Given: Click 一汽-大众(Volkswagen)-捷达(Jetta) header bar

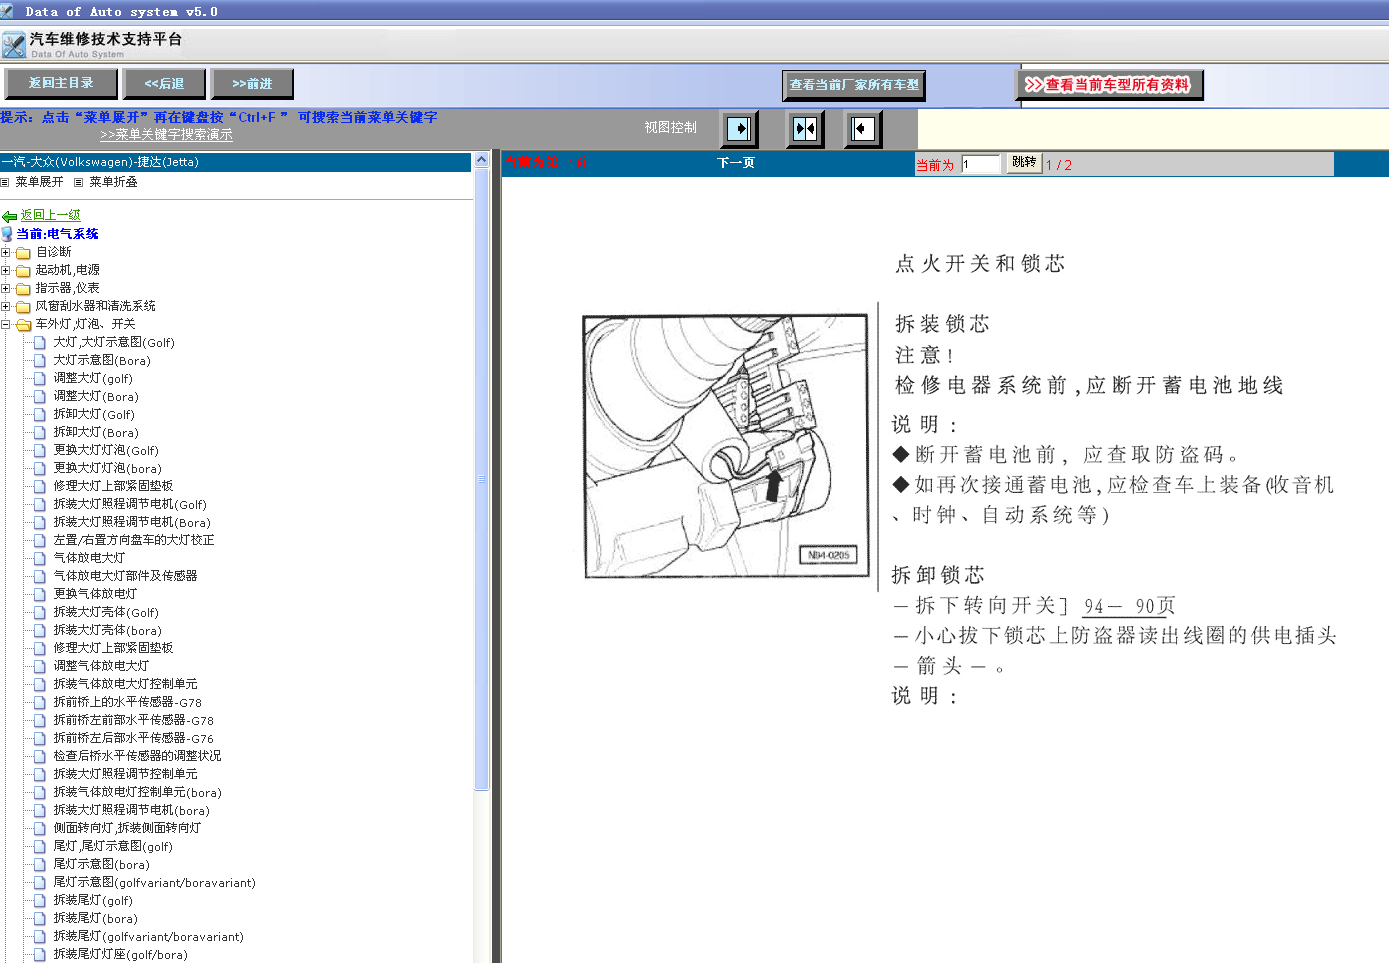Looking at the screenshot, I should click(236, 162).
